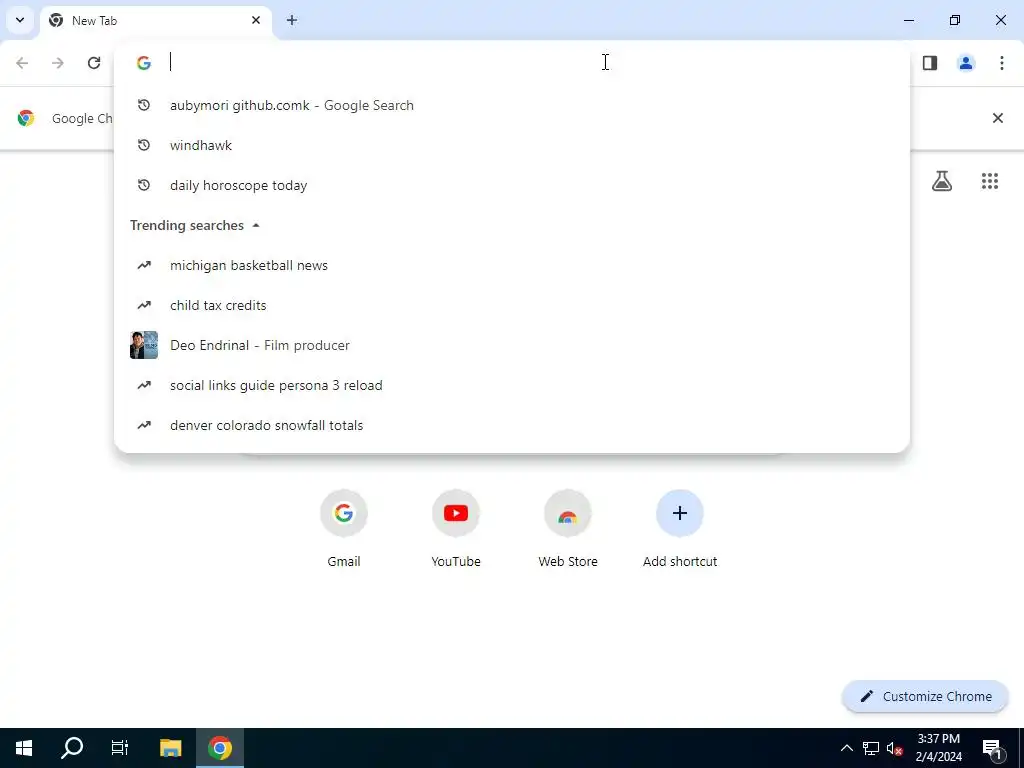The image size is (1024, 768).
Task: Open the taskbar clock and date
Action: [x=938, y=748]
